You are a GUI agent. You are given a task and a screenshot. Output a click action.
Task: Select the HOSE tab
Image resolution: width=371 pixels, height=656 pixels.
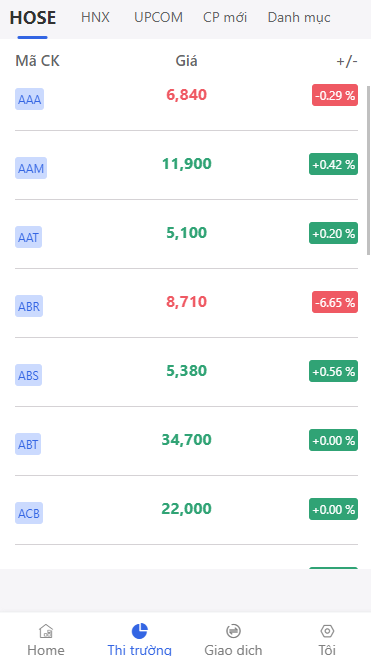(33, 18)
